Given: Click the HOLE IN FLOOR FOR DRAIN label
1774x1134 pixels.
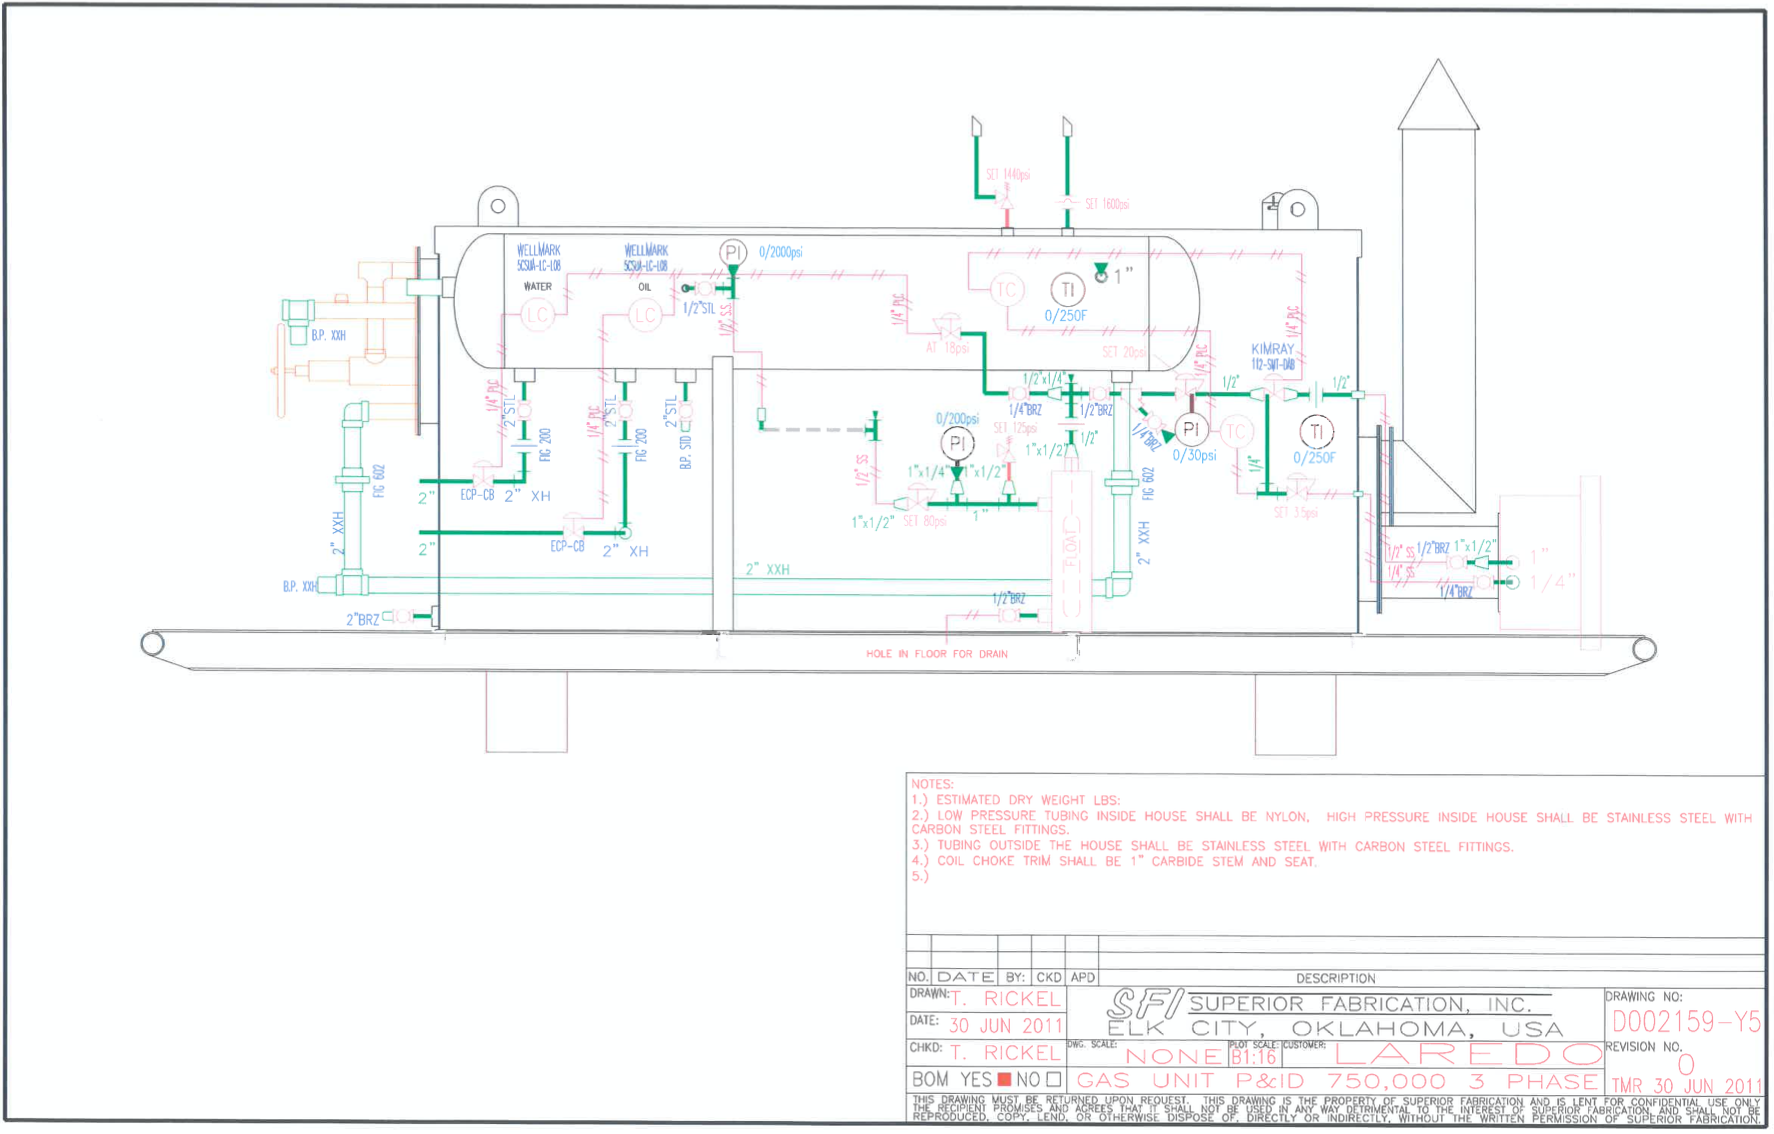Looking at the screenshot, I should [x=936, y=654].
